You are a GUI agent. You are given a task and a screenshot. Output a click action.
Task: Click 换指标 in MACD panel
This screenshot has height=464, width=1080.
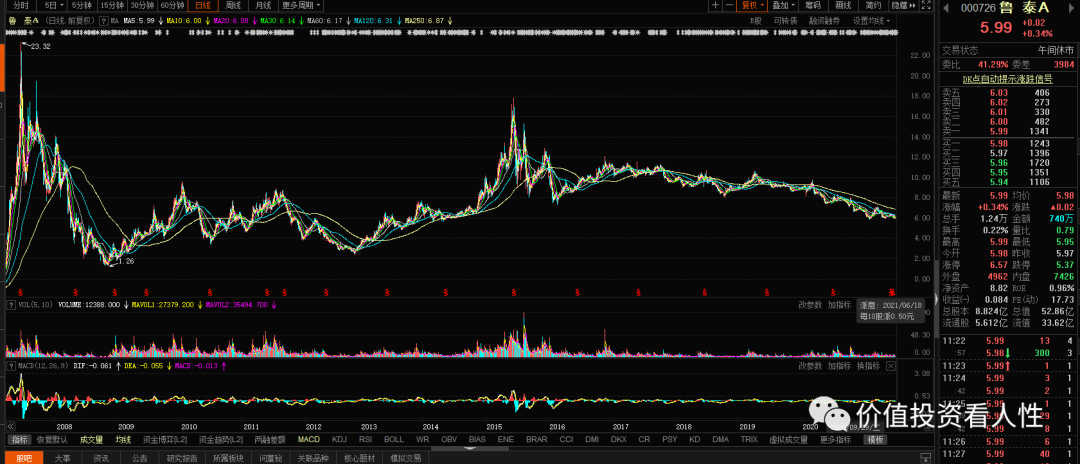click(868, 366)
